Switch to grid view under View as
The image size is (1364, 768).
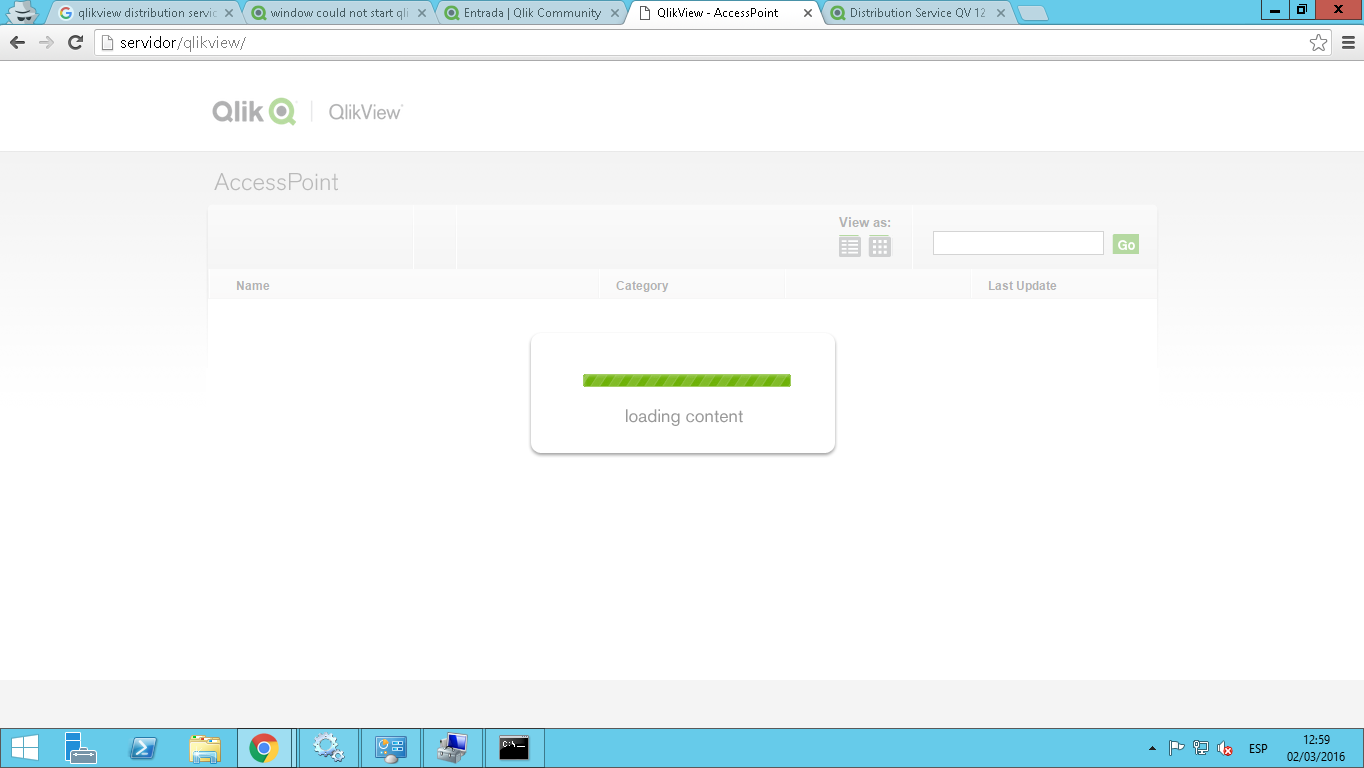click(x=880, y=246)
